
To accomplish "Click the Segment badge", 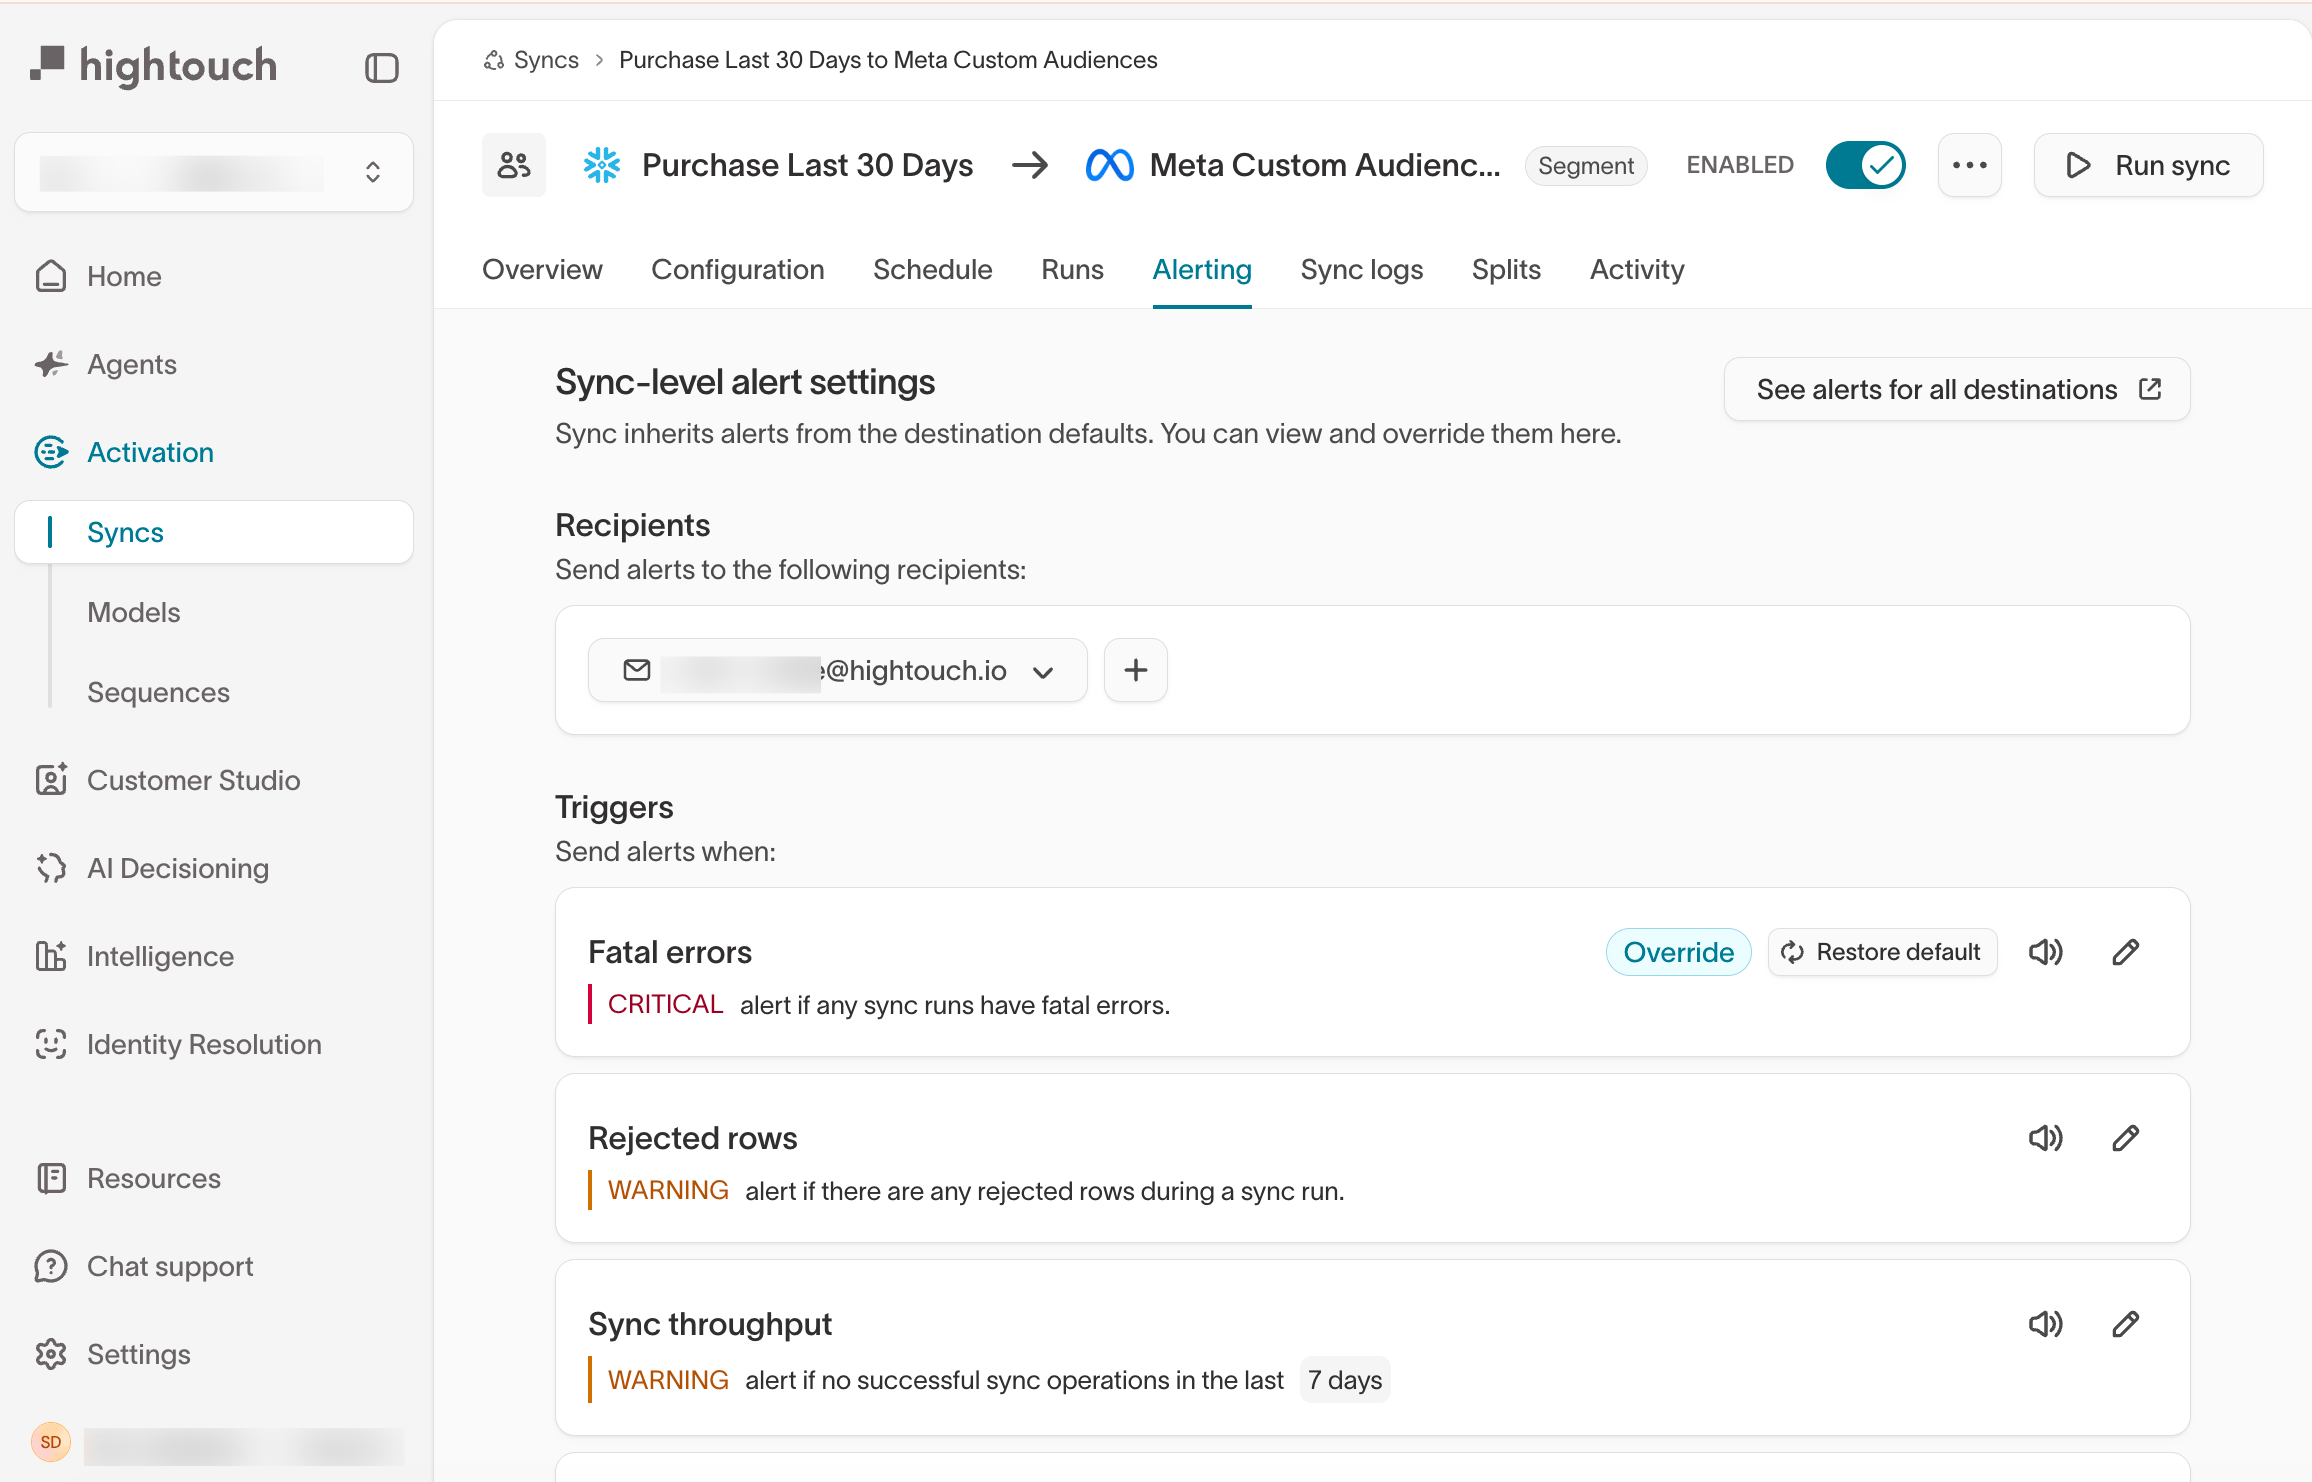I will (x=1586, y=165).
